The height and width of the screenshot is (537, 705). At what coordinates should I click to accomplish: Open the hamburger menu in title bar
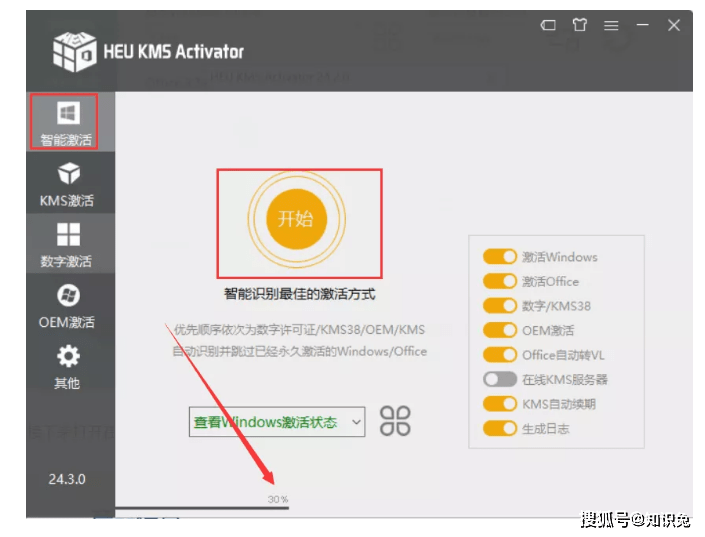pyautogui.click(x=611, y=26)
